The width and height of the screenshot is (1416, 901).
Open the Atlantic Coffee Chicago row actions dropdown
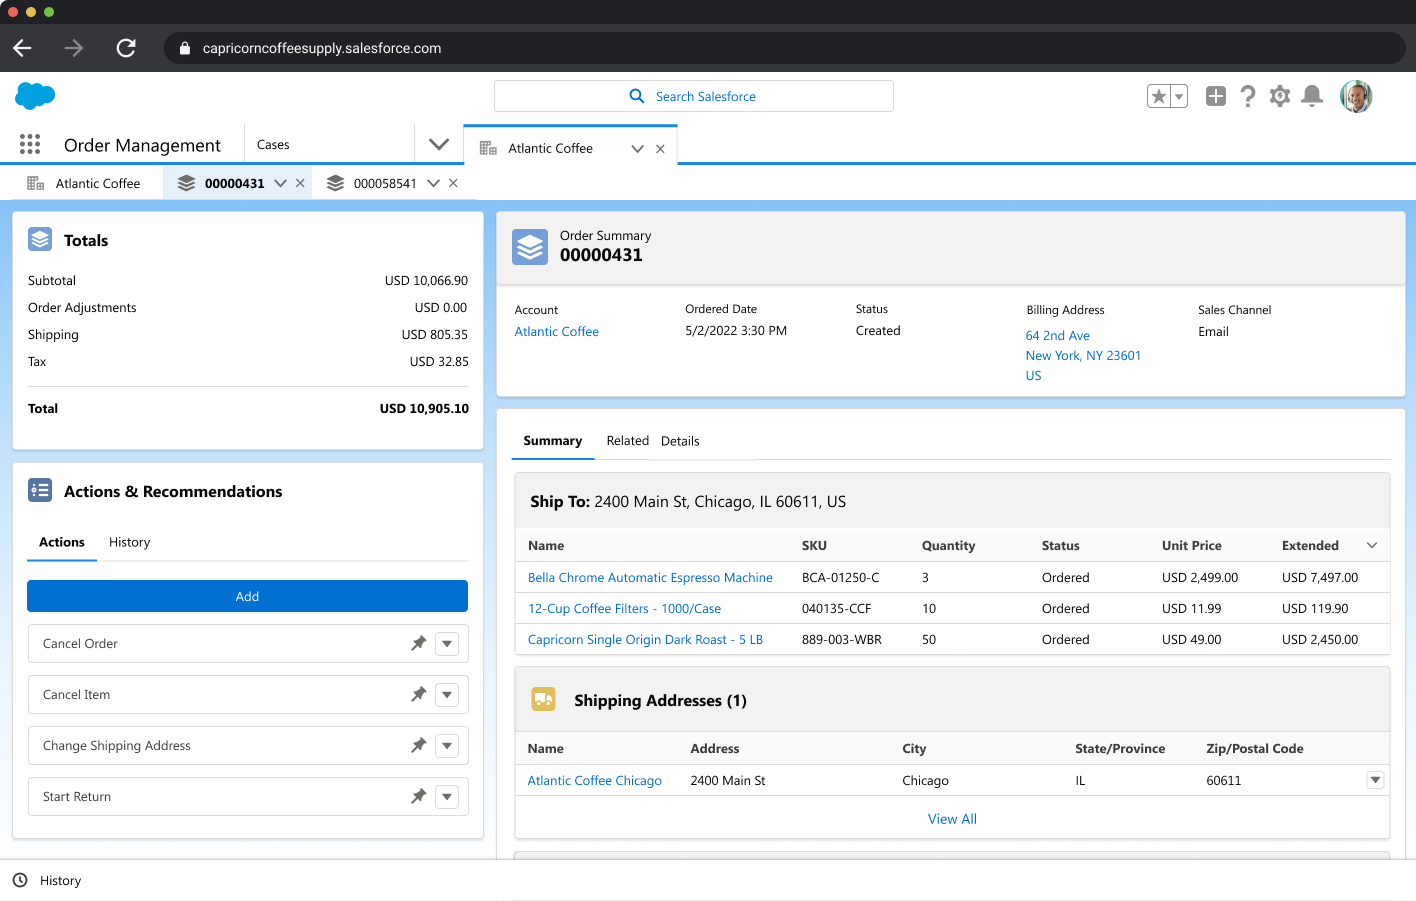(1375, 780)
